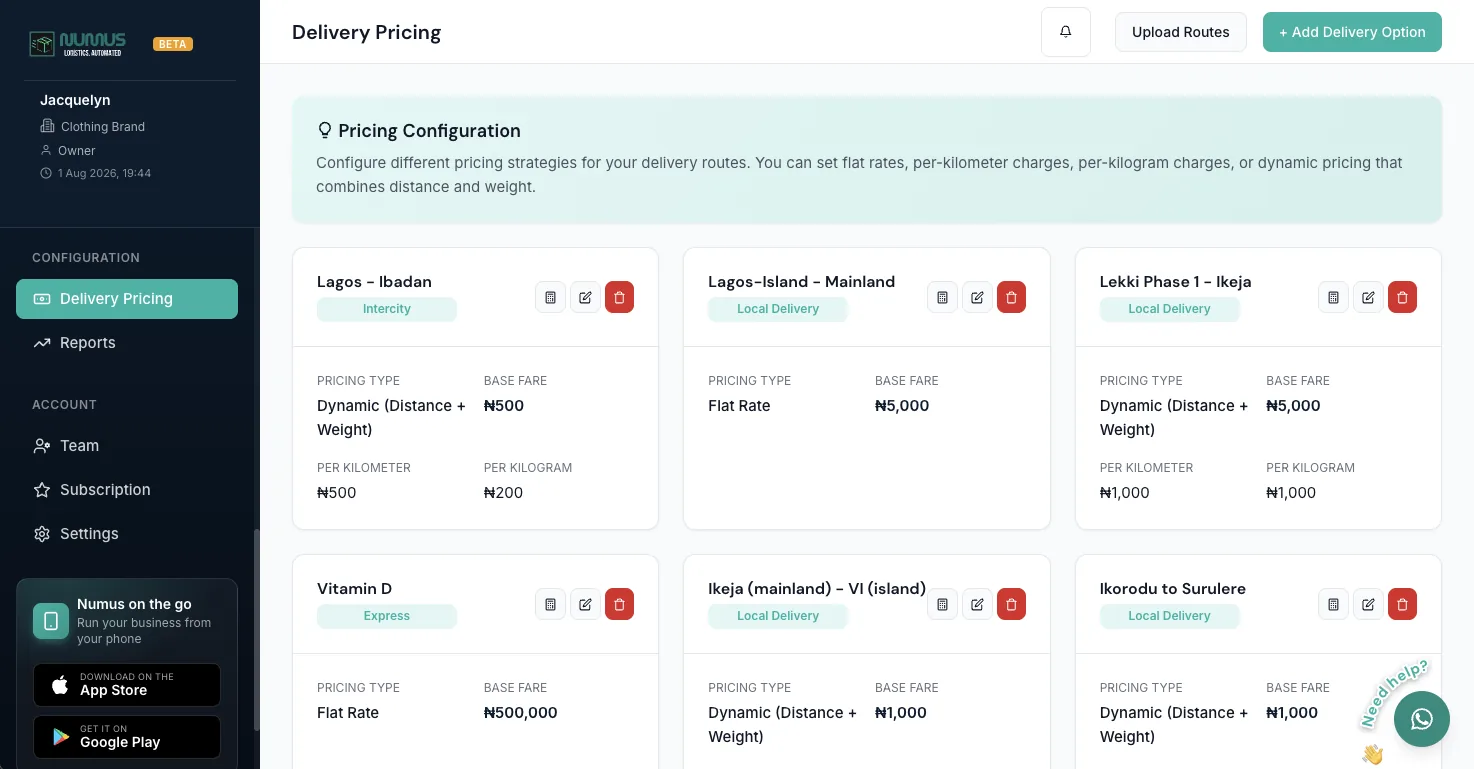Open Subscription settings
The width and height of the screenshot is (1474, 769).
point(127,490)
